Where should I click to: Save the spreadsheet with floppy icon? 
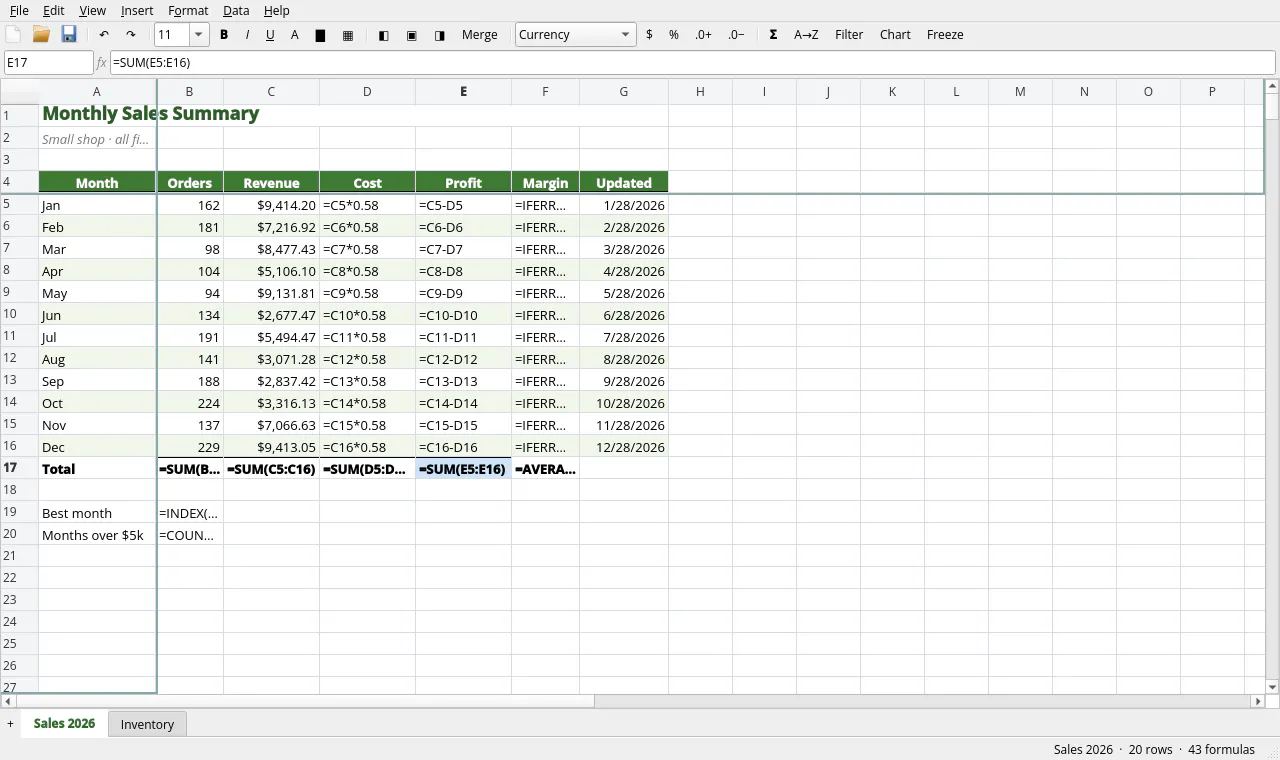tap(69, 35)
